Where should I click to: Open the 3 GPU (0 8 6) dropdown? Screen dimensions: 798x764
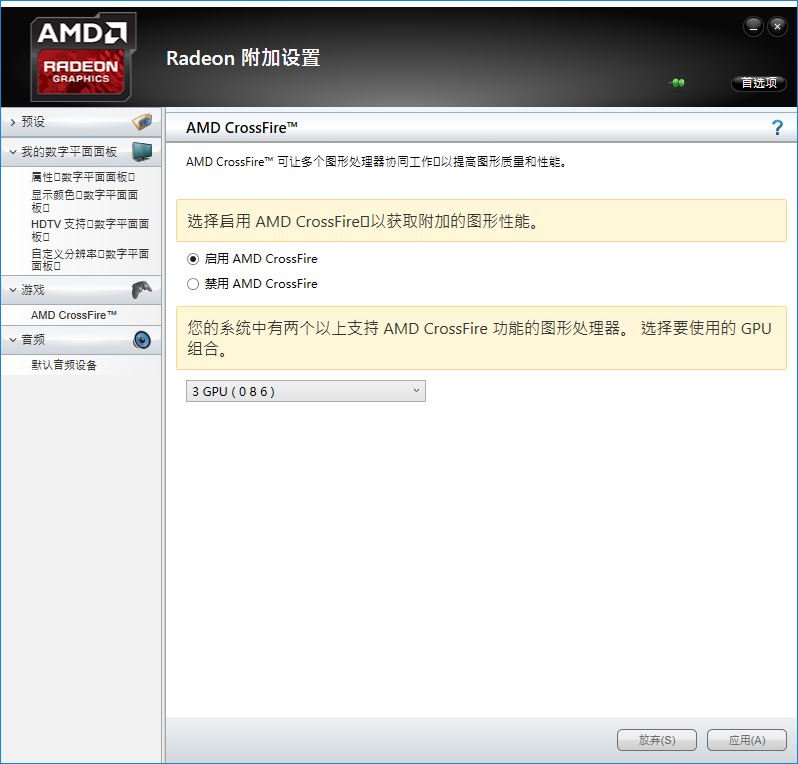click(306, 391)
